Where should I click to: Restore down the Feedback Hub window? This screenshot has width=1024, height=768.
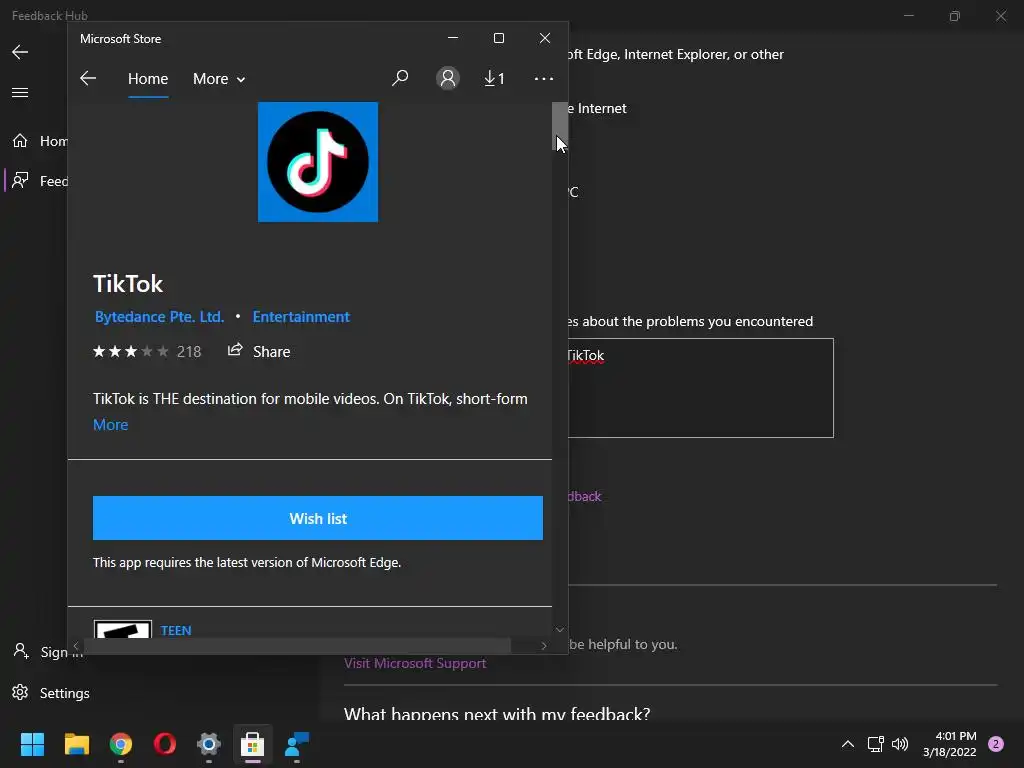955,16
